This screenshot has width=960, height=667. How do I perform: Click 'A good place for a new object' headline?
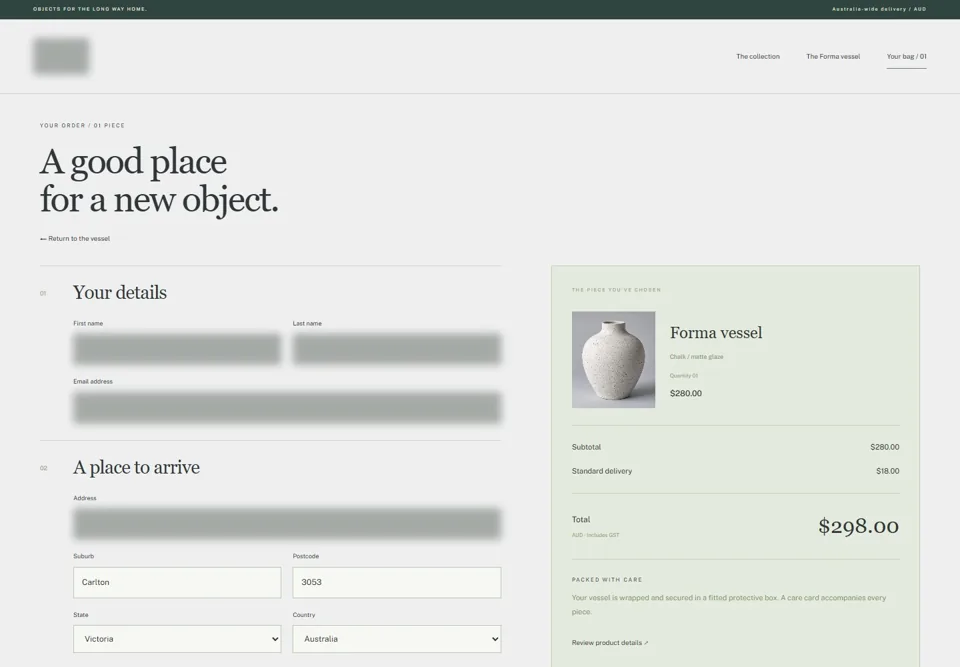coord(159,181)
